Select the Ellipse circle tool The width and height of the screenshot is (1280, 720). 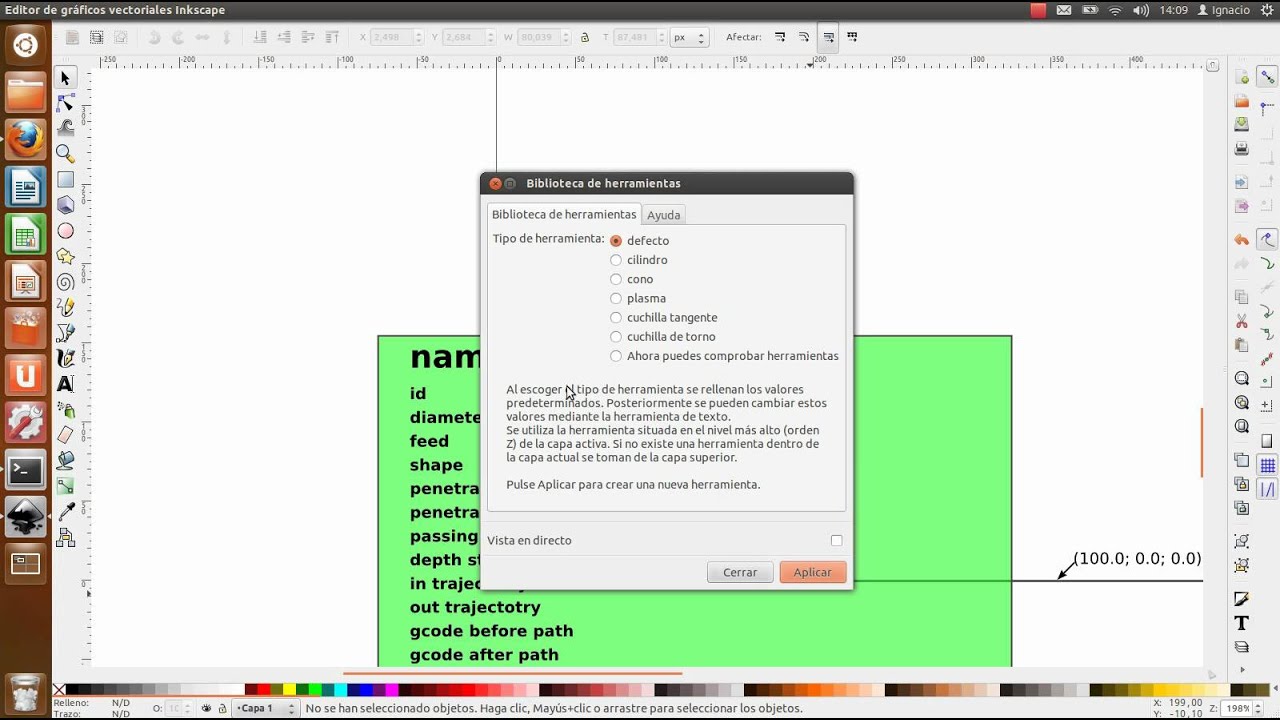[66, 231]
